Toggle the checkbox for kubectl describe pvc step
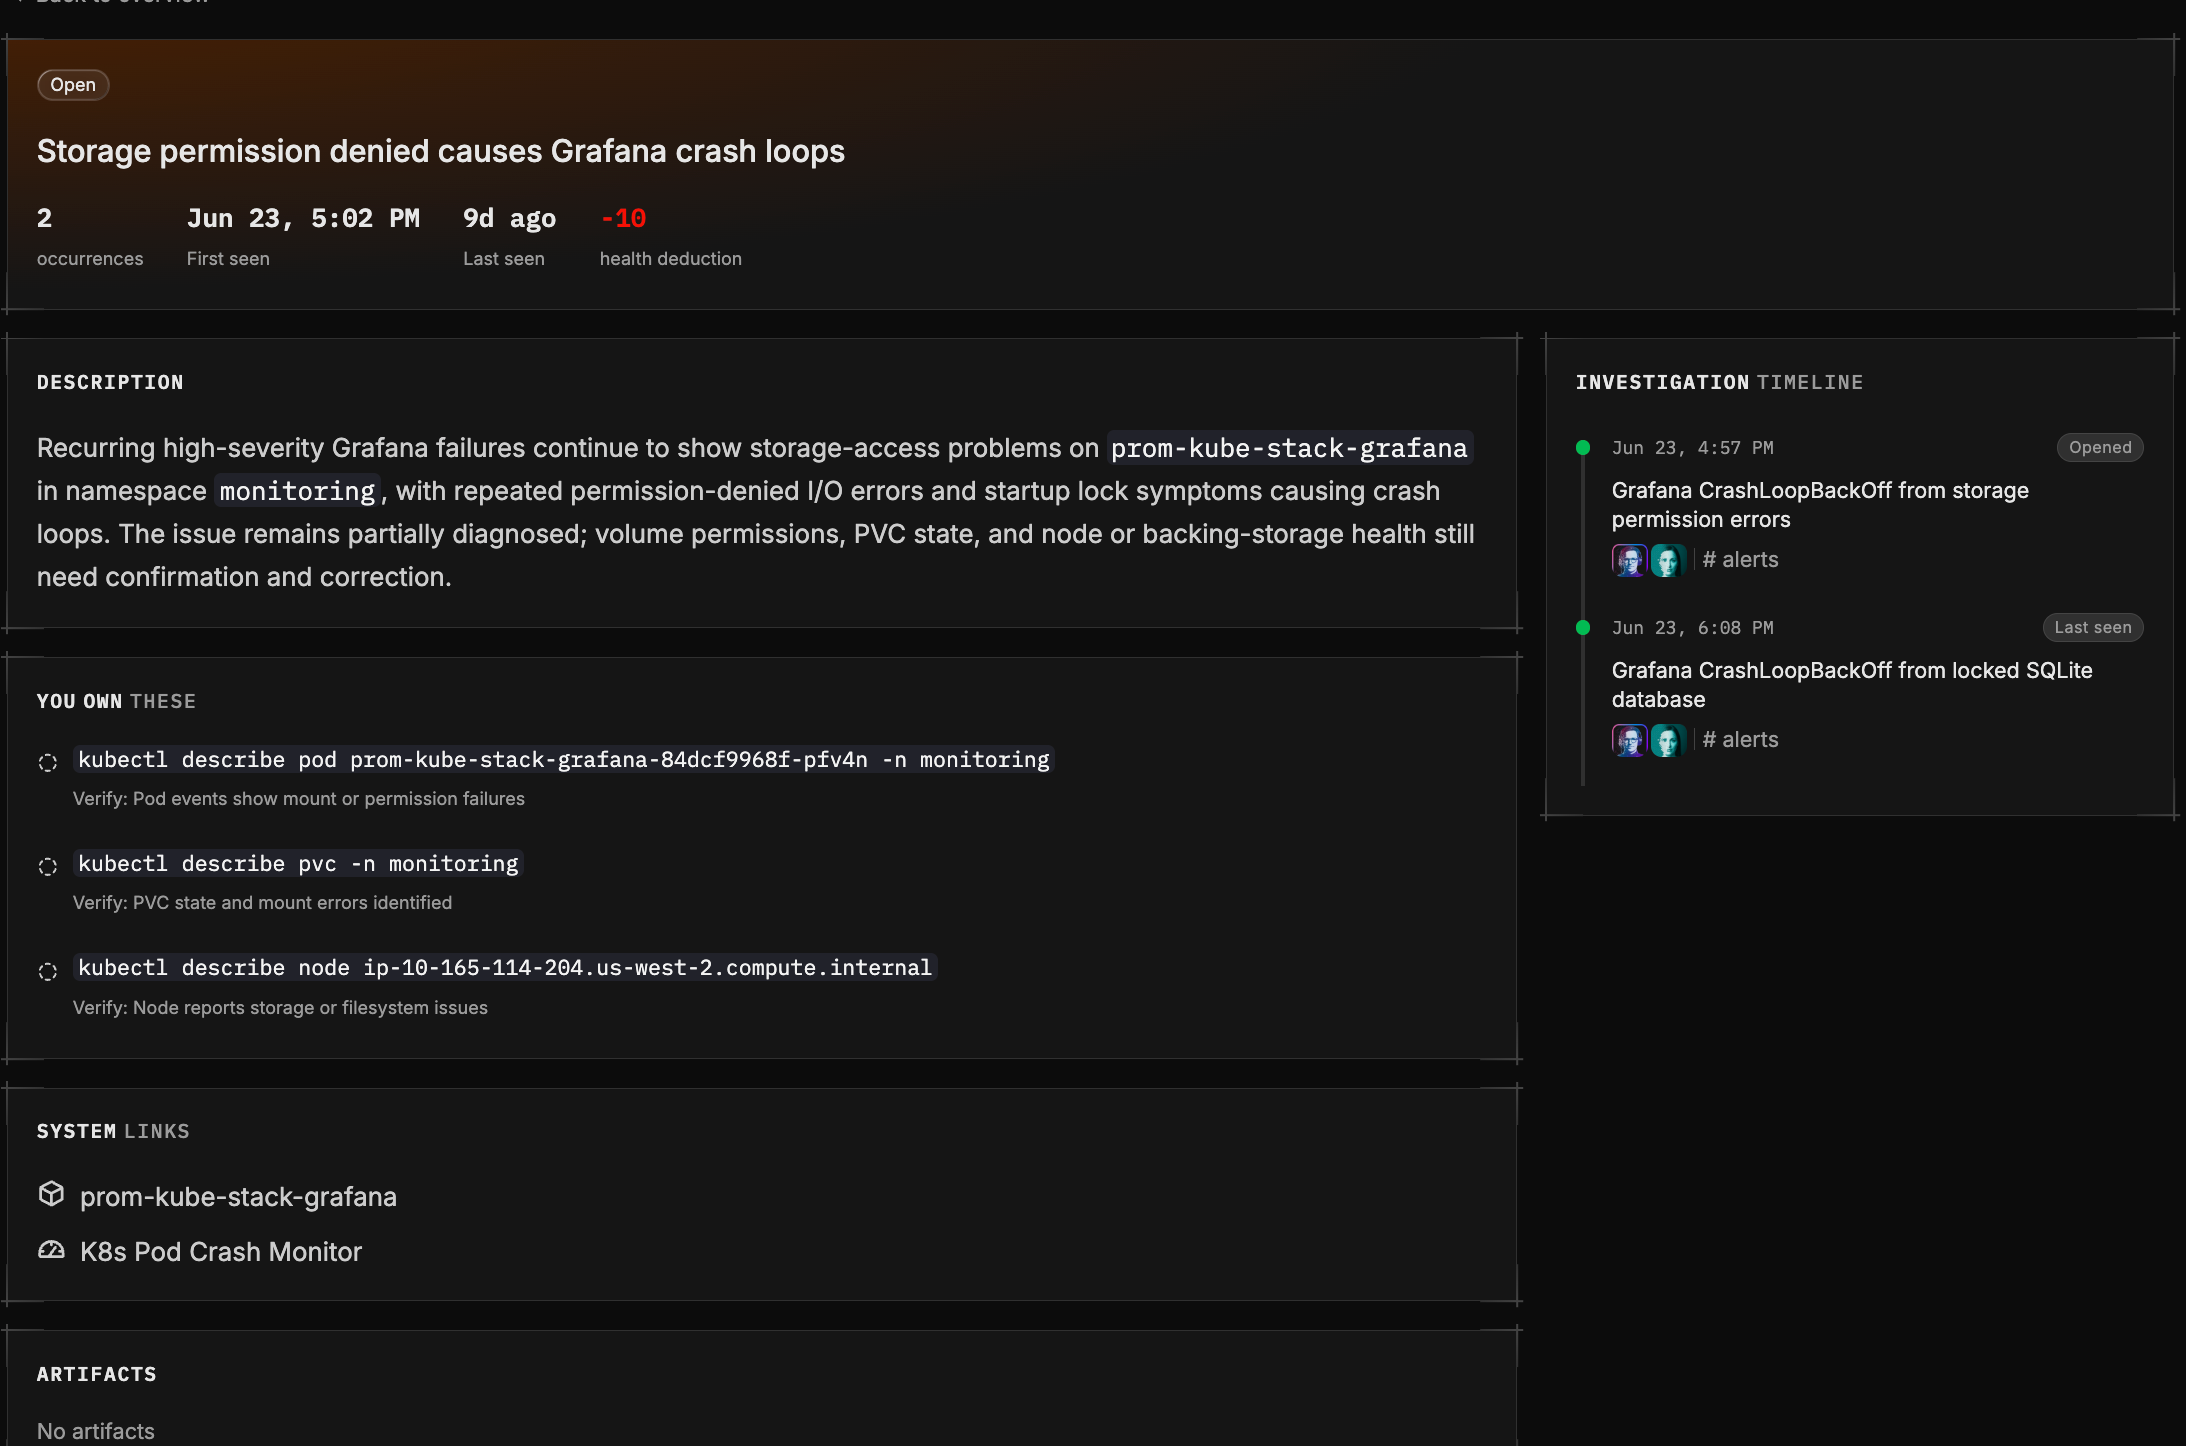The height and width of the screenshot is (1446, 2186). coord(48,866)
